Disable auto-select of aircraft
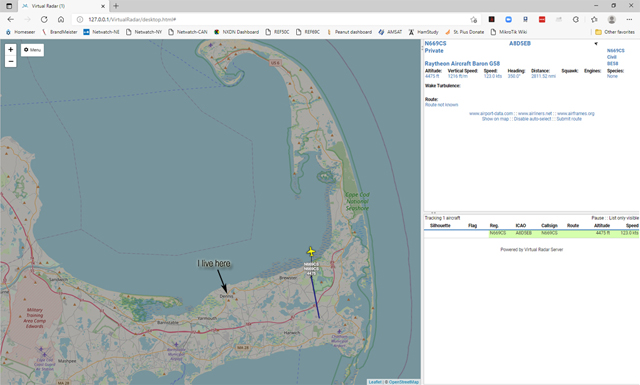640x385 pixels. pyautogui.click(x=532, y=119)
